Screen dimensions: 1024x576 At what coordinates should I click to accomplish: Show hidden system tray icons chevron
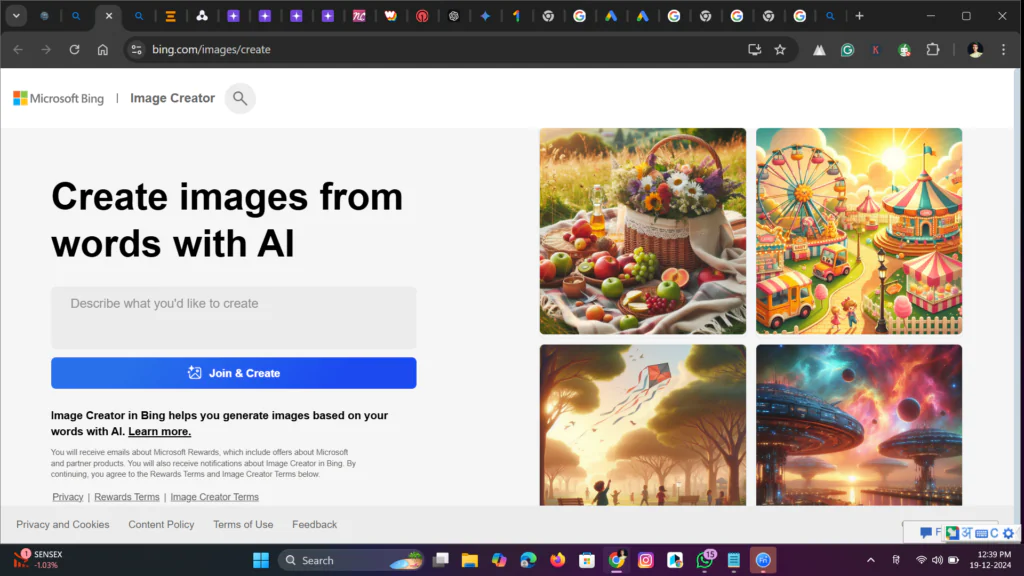pyautogui.click(x=871, y=560)
